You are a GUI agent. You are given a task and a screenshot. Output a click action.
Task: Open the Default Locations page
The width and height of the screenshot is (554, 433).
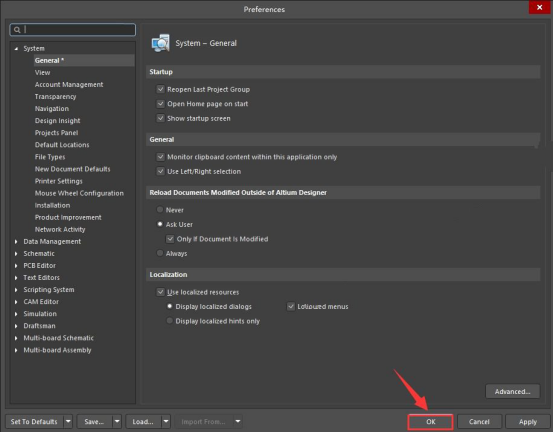click(62, 145)
